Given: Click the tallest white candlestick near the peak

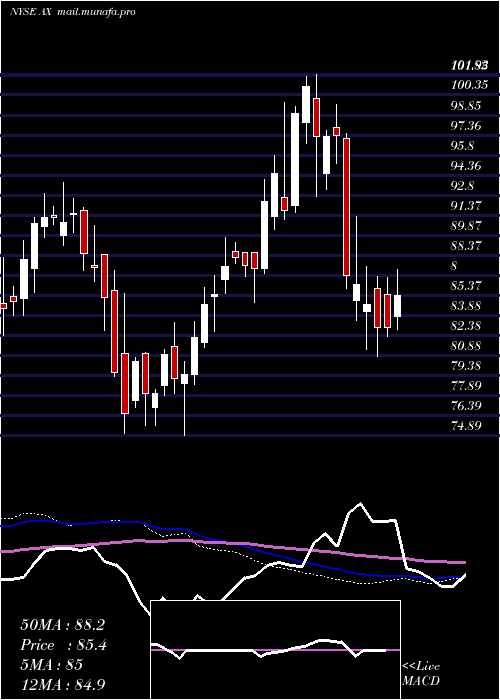Looking at the screenshot, I should pos(295,159).
